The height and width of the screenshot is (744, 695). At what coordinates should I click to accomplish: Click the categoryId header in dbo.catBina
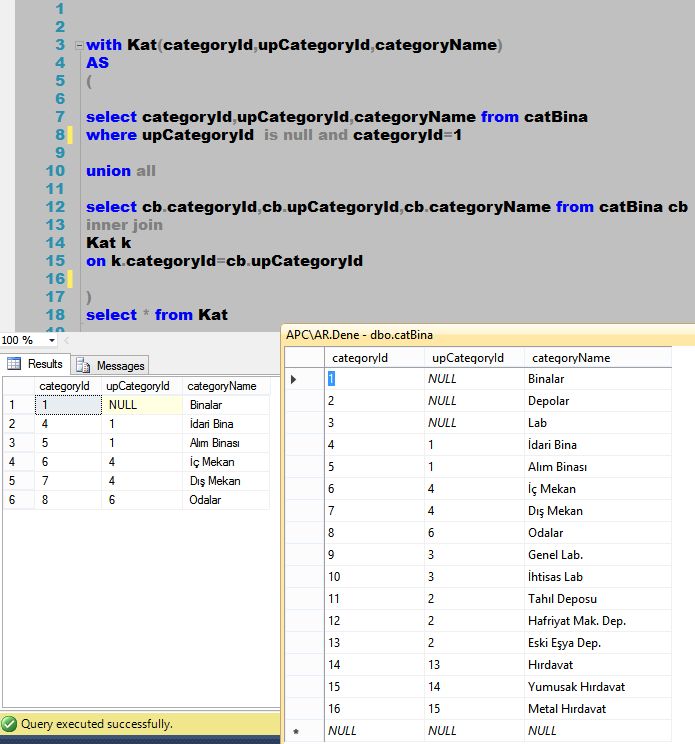coord(374,358)
